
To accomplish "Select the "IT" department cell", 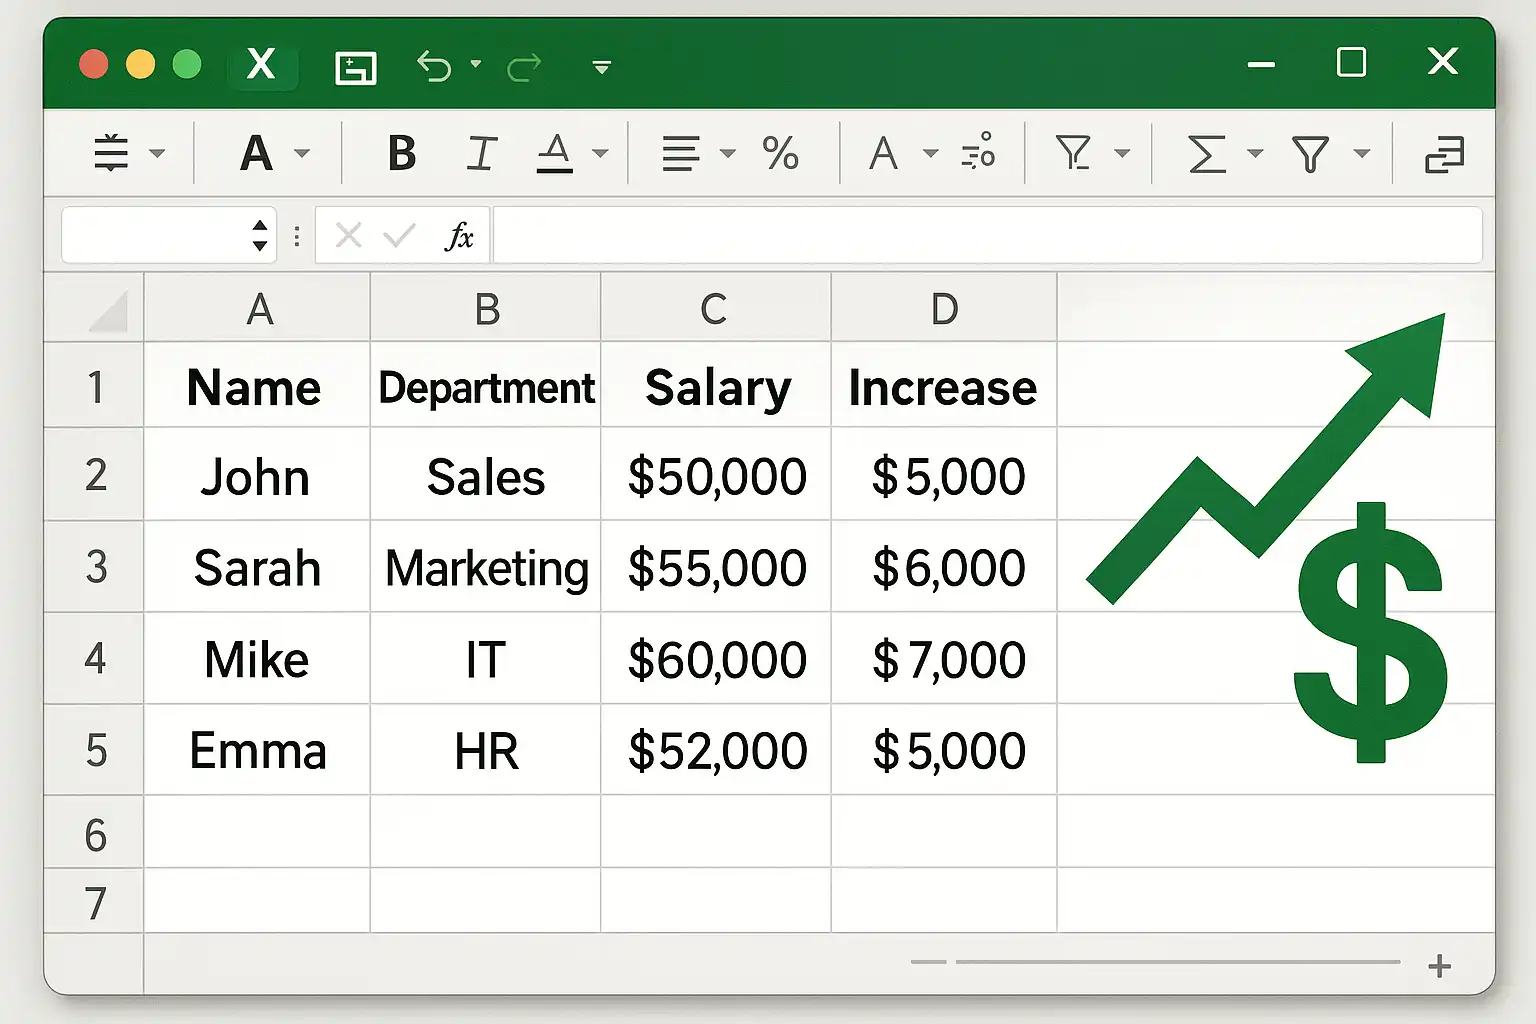I will [x=486, y=659].
